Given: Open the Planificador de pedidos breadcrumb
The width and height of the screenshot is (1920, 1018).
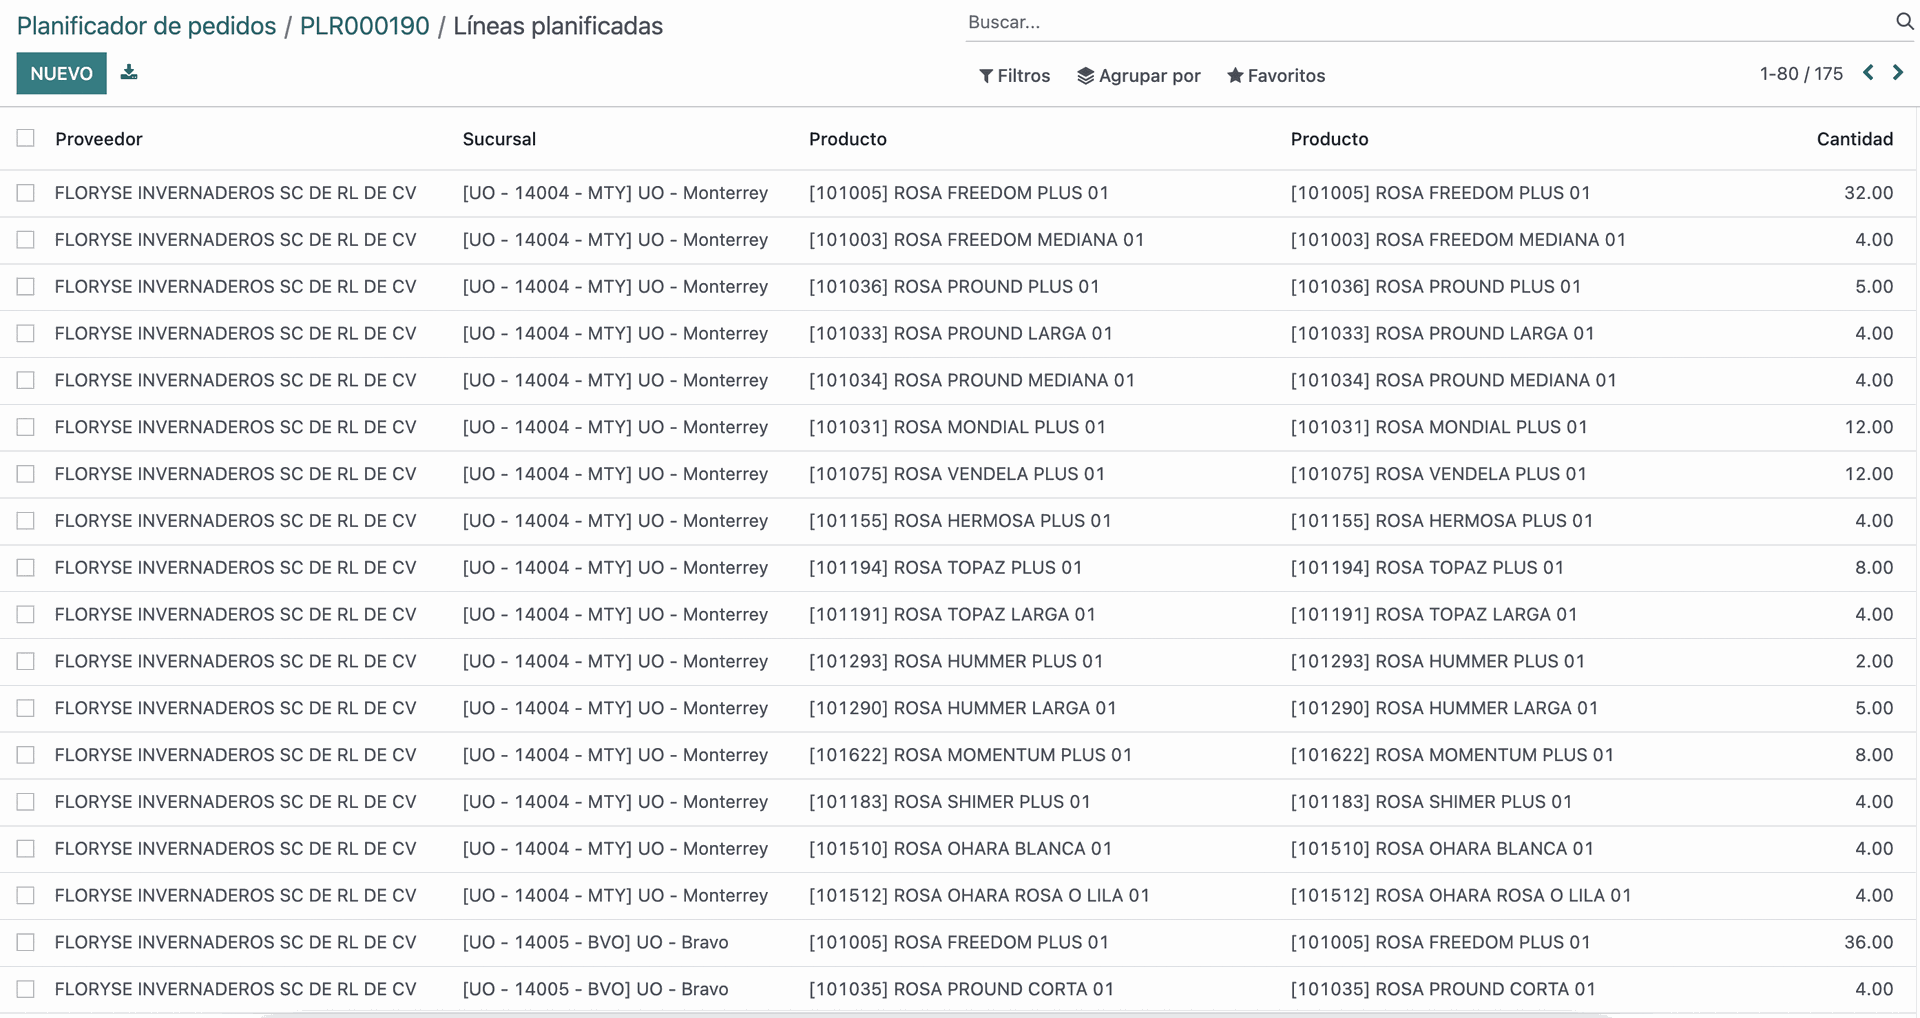Looking at the screenshot, I should coord(146,26).
